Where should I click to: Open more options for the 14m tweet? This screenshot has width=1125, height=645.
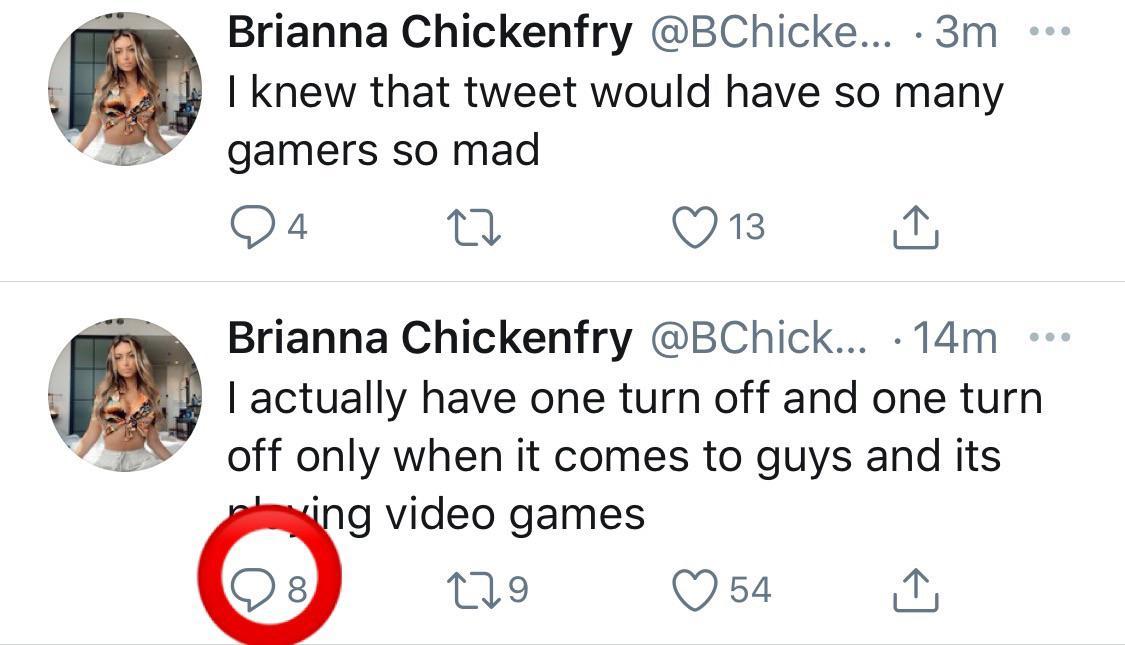click(x=1049, y=339)
